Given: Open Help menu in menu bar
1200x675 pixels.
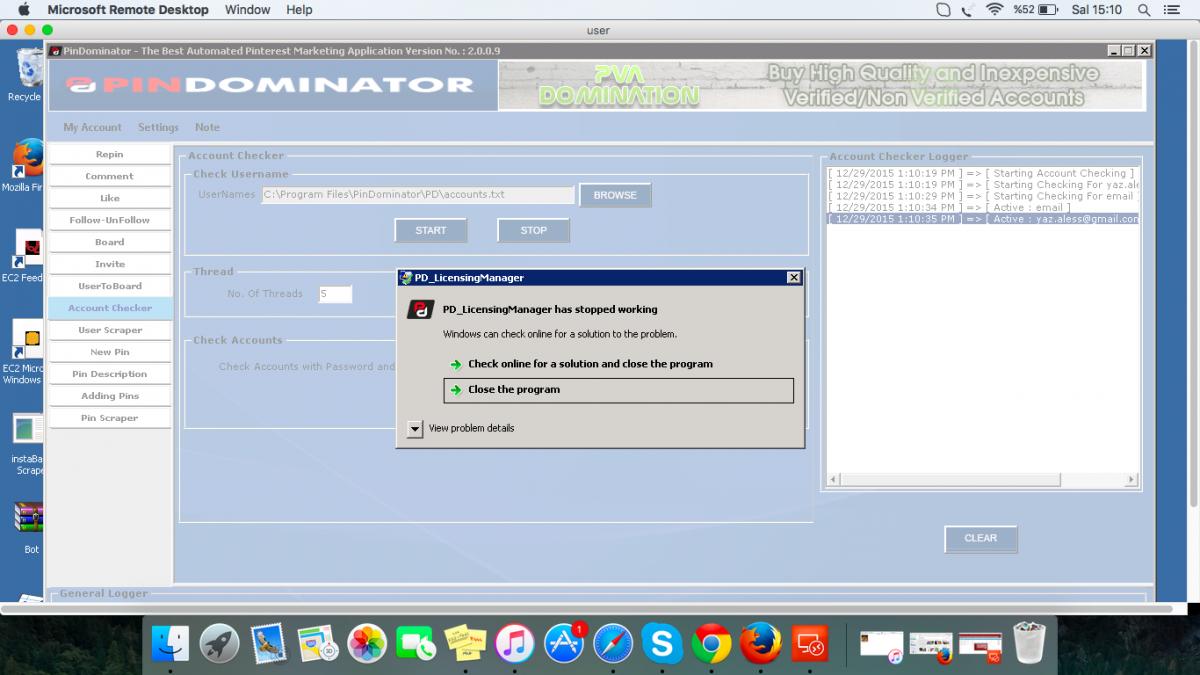Looking at the screenshot, I should pos(299,9).
